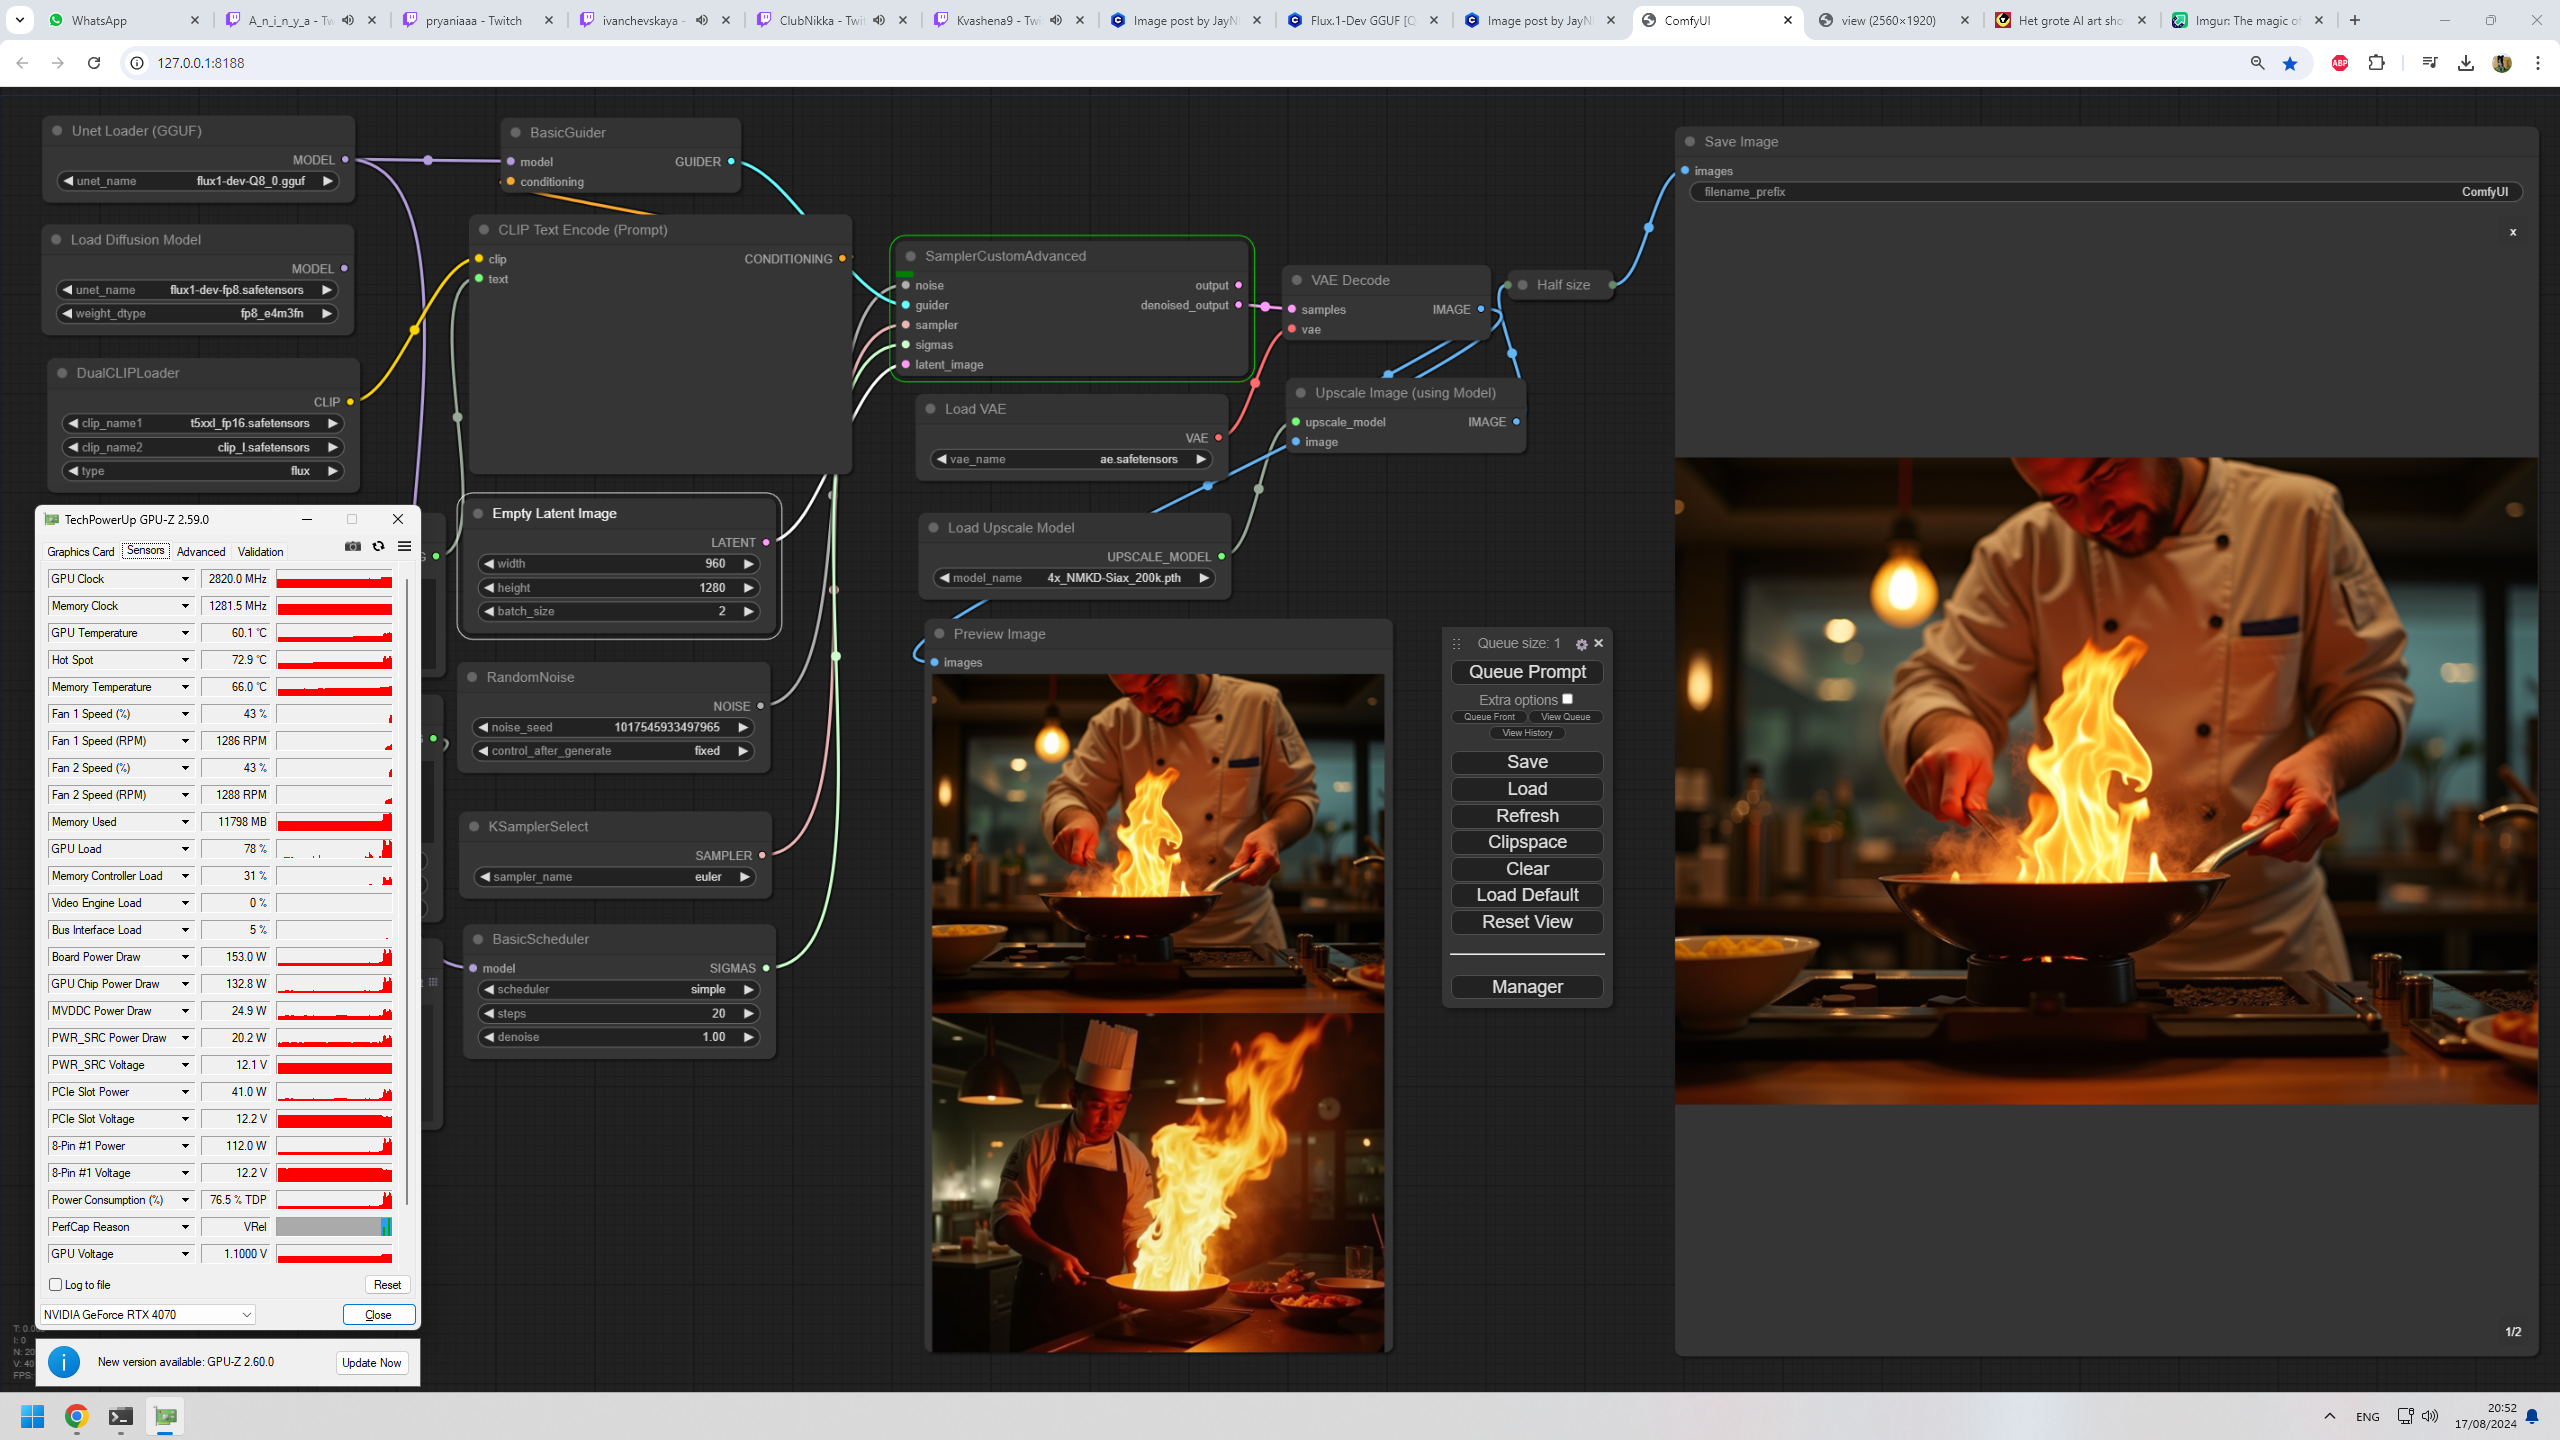Screen dimensions: 2560x1440
Task: Click Update Now for GPU-Z
Action: tap(372, 1363)
